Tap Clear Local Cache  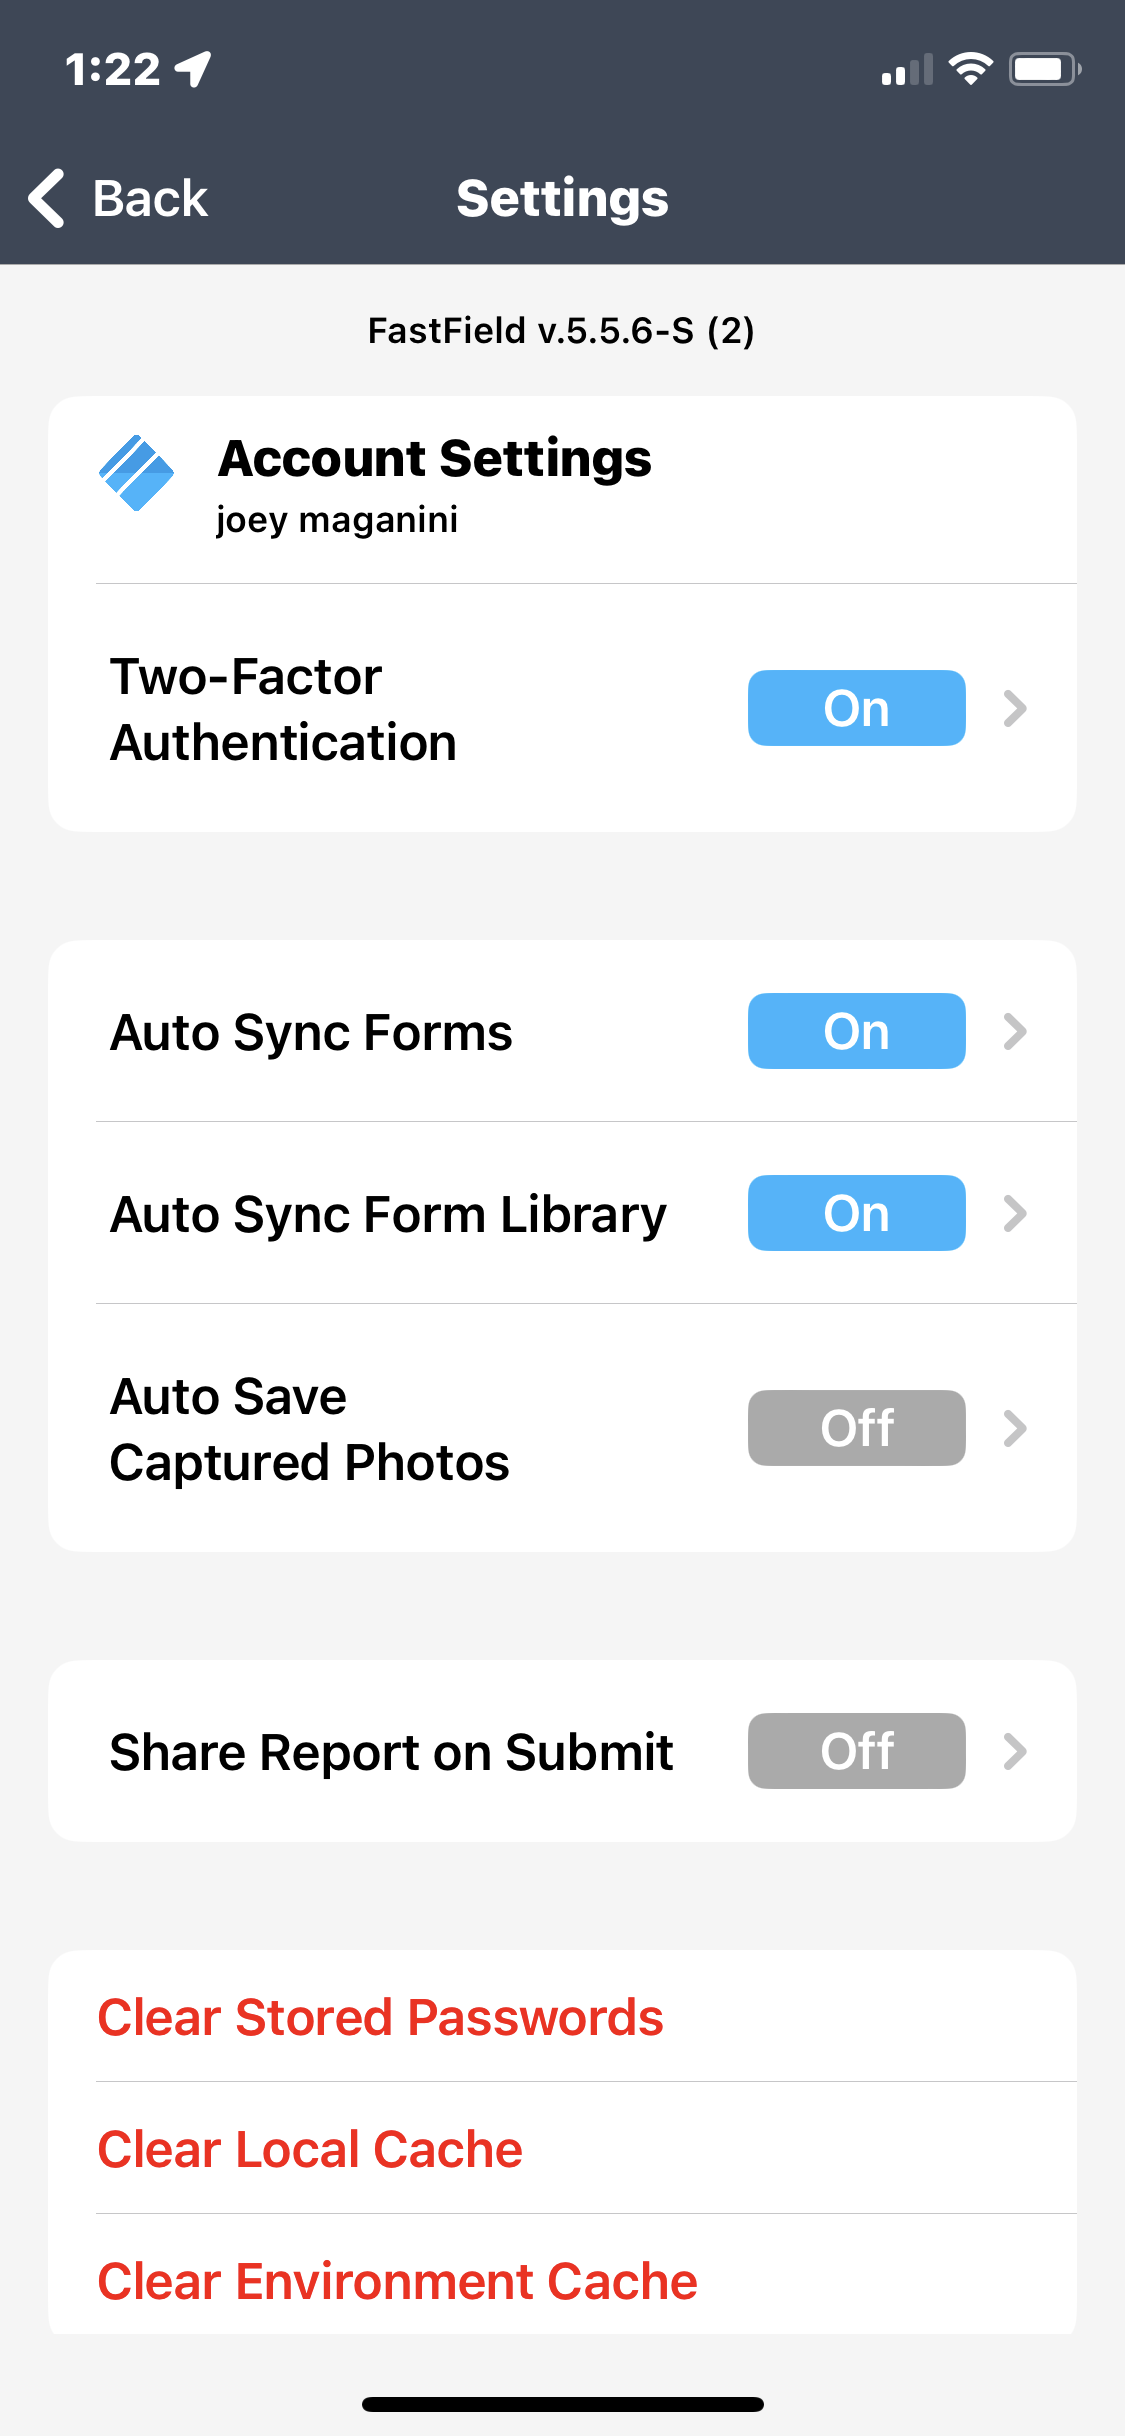[x=310, y=2149]
